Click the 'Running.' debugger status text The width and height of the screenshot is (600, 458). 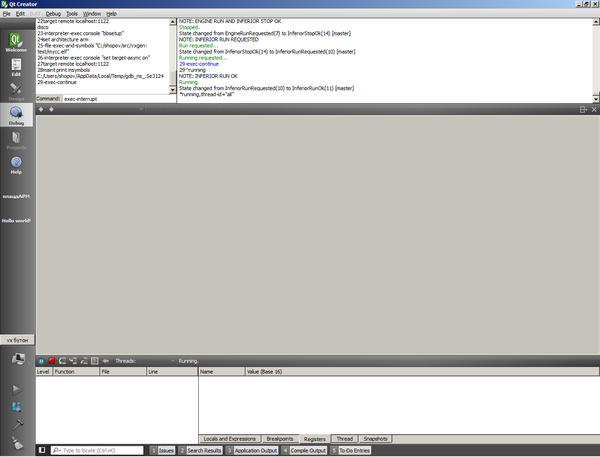tap(188, 361)
